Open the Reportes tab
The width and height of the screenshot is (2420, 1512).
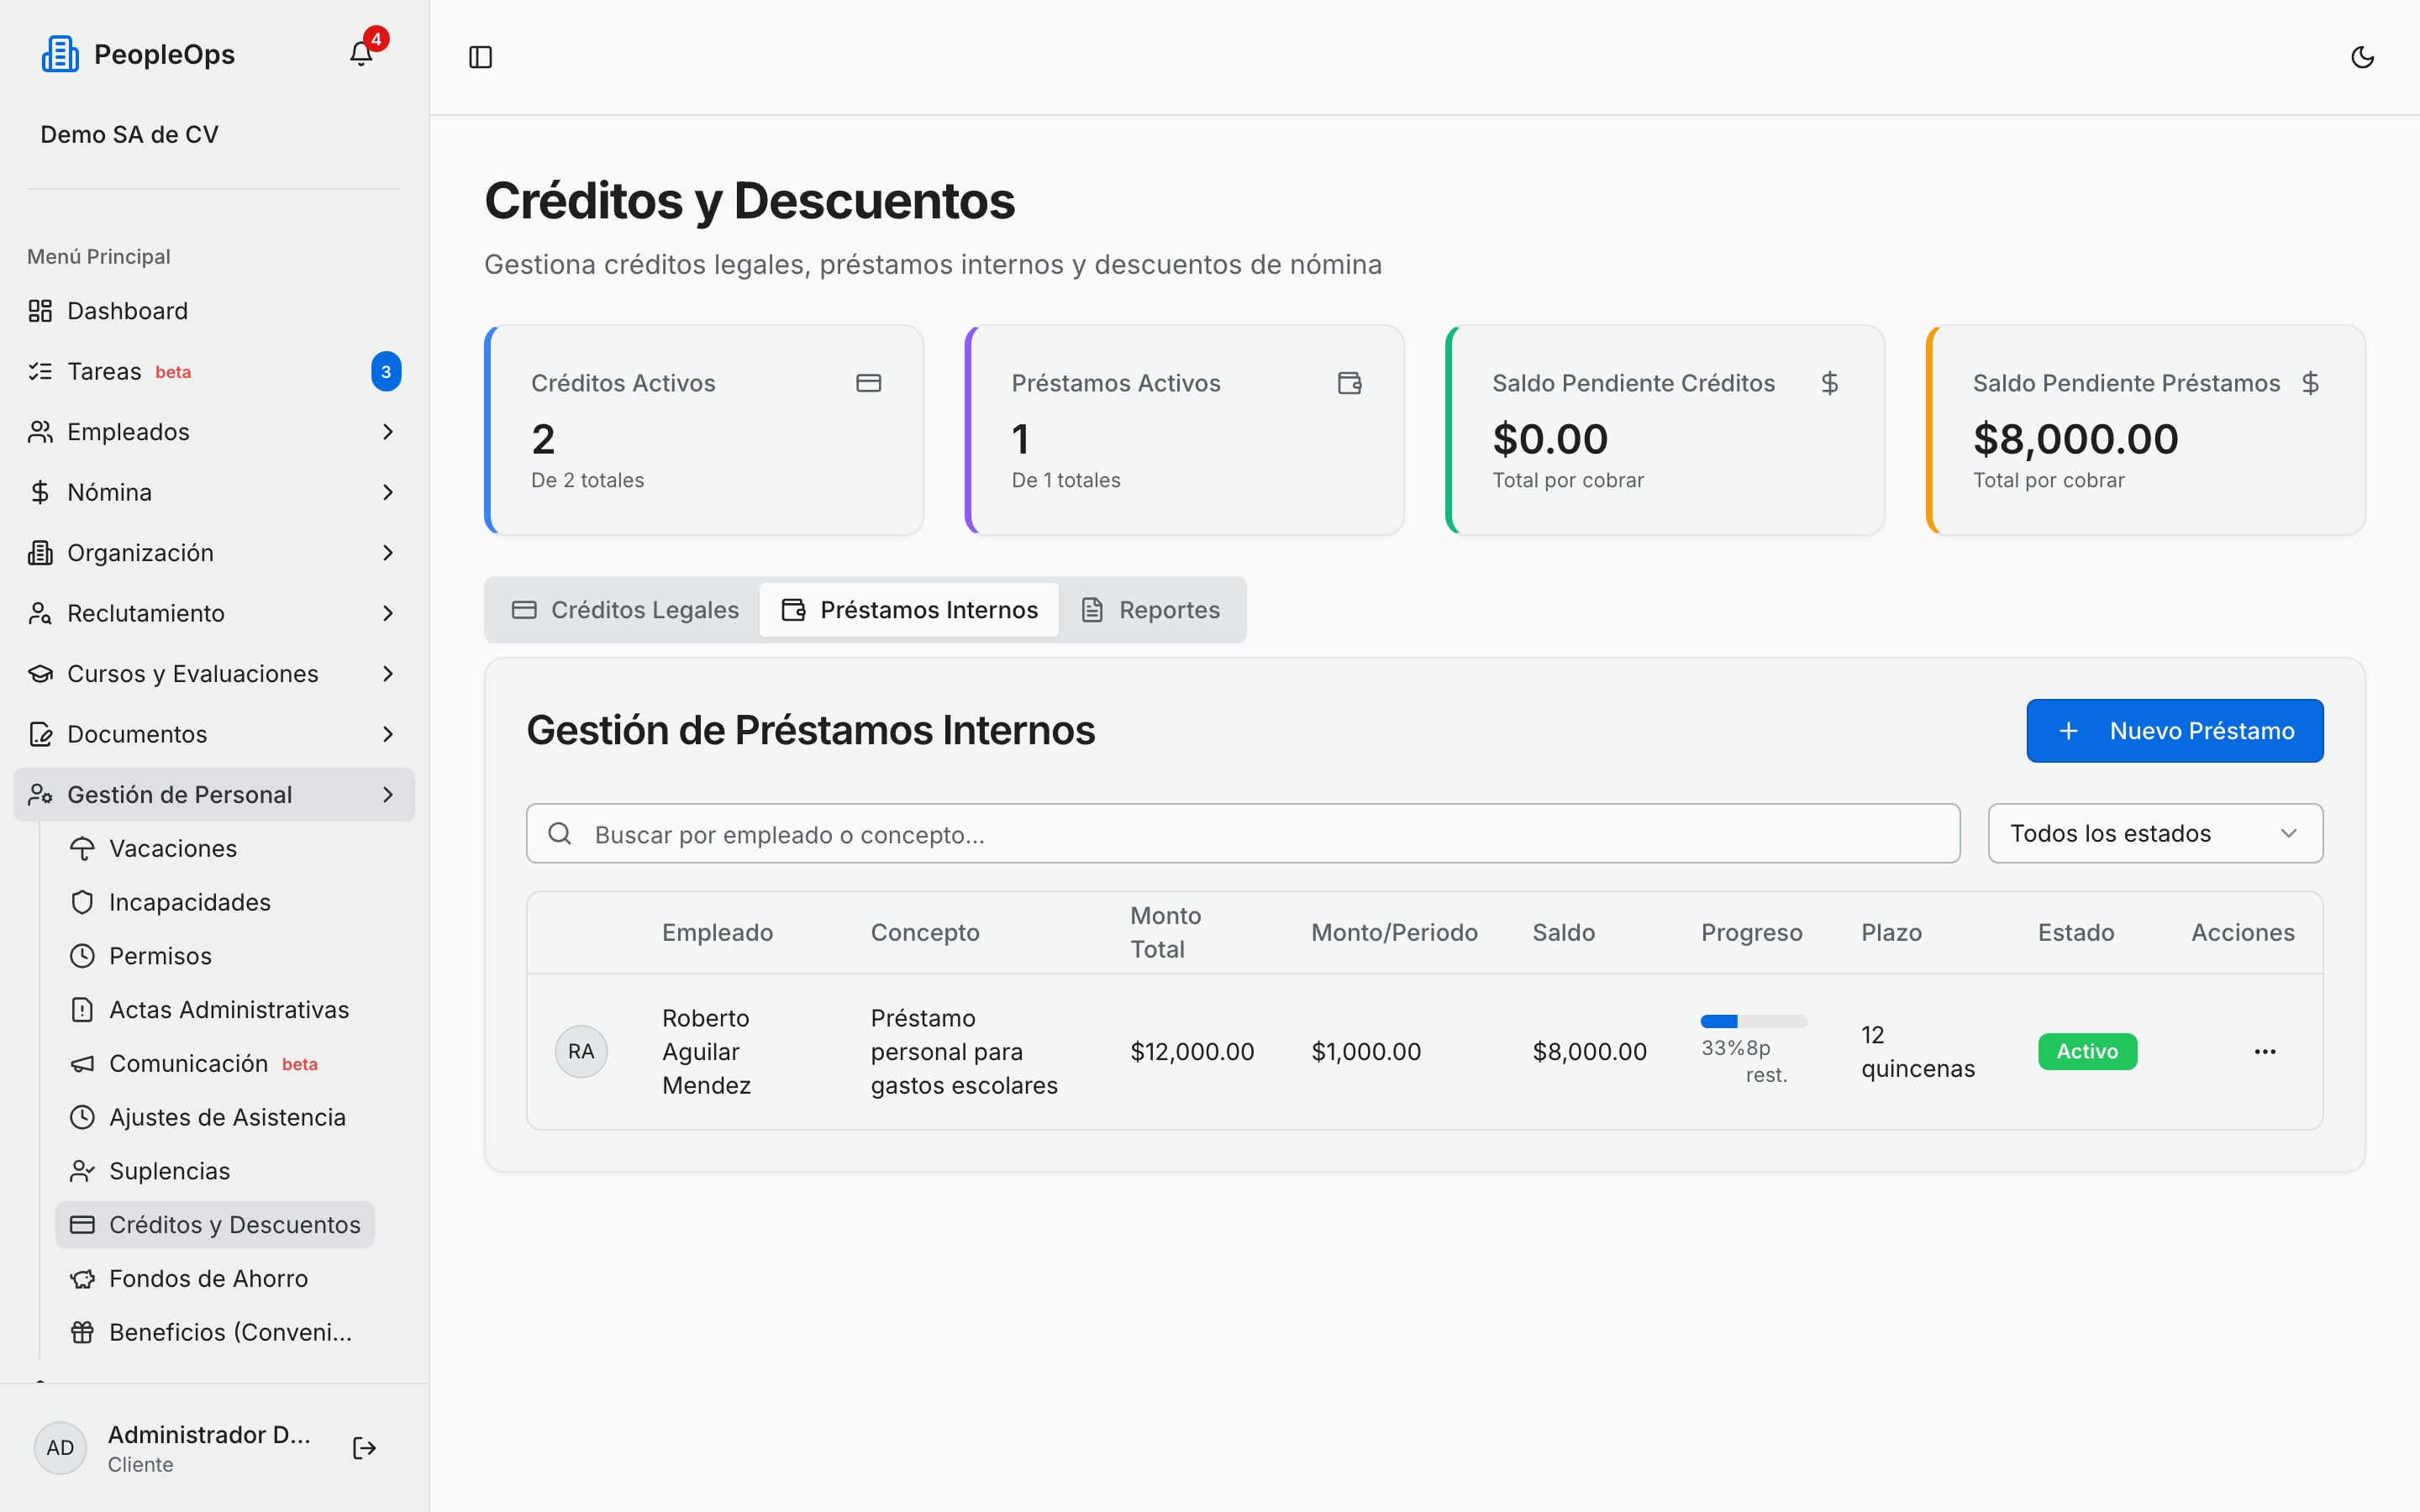point(1151,610)
